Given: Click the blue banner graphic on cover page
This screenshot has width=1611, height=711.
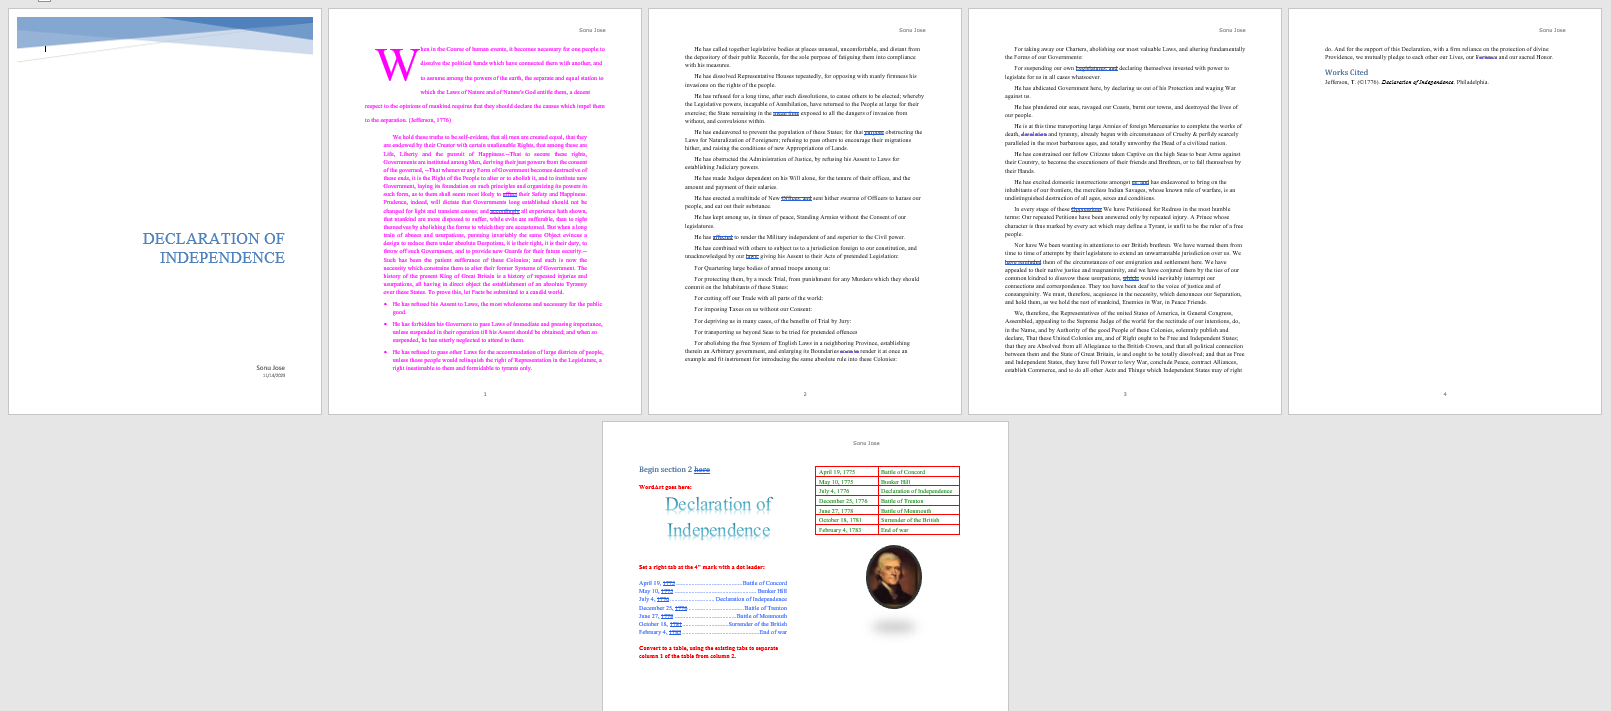Looking at the screenshot, I should tap(165, 35).
